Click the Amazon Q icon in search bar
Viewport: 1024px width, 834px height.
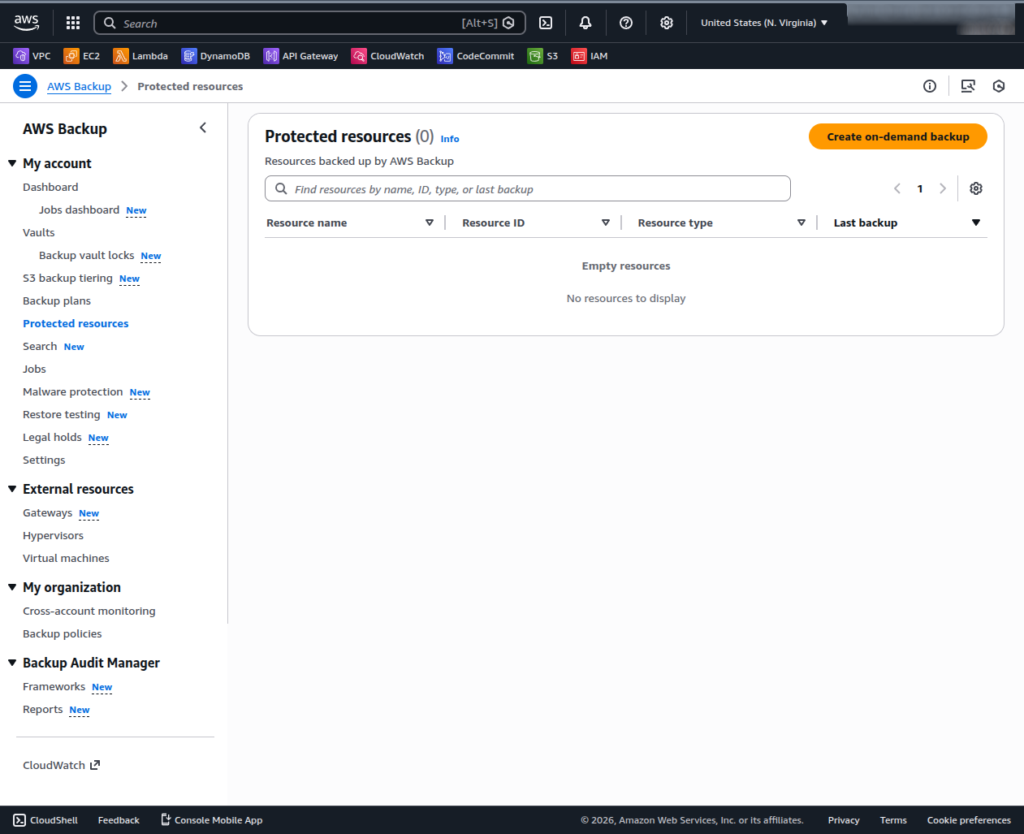click(509, 23)
